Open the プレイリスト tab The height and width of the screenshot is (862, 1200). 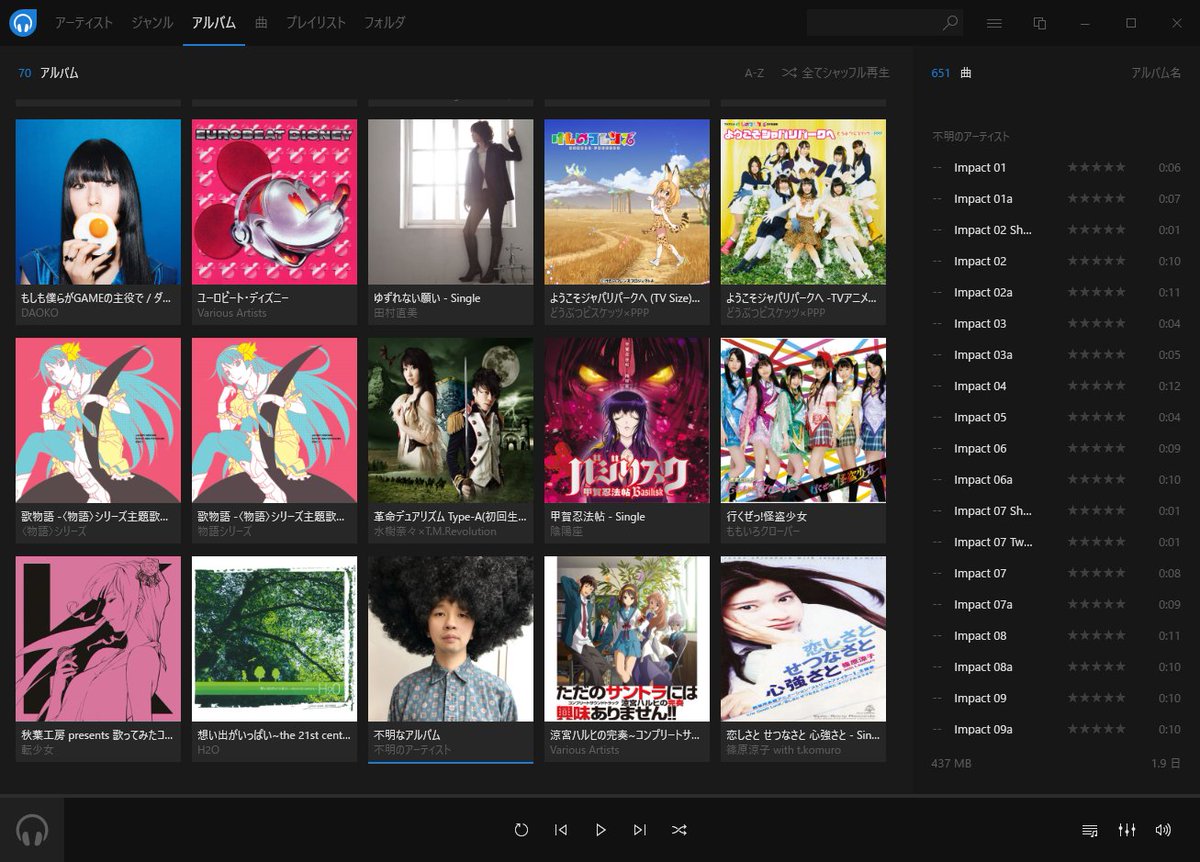(x=316, y=22)
